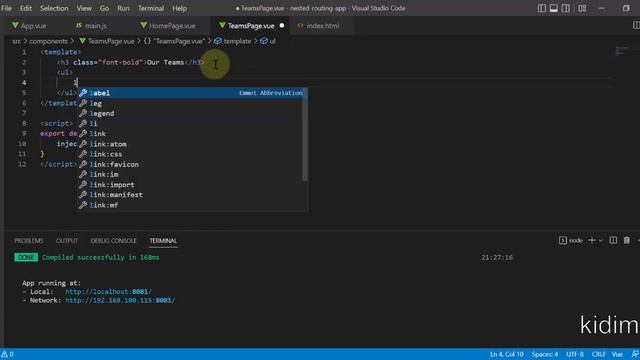640x360 pixels.
Task: Change the CRLF line ending setting
Action: point(598,354)
